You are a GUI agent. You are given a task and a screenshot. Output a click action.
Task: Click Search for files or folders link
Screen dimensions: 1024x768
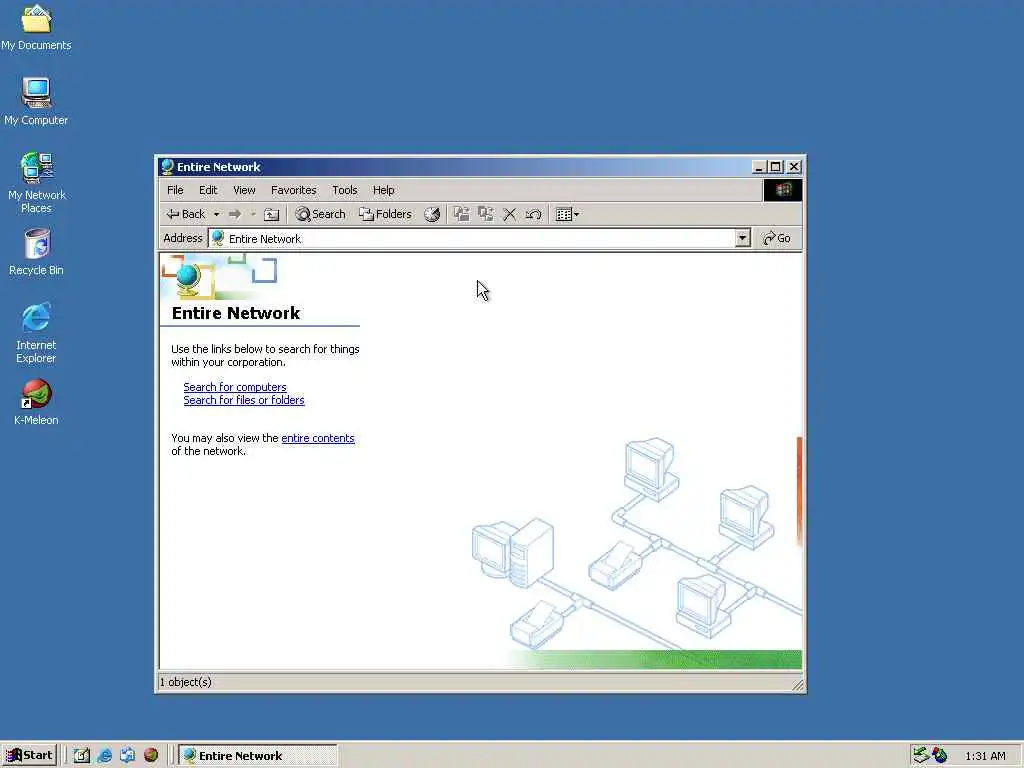click(244, 400)
